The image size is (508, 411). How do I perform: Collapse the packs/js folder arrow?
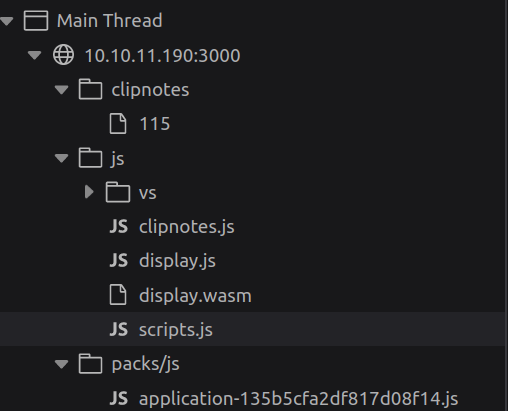point(61,364)
